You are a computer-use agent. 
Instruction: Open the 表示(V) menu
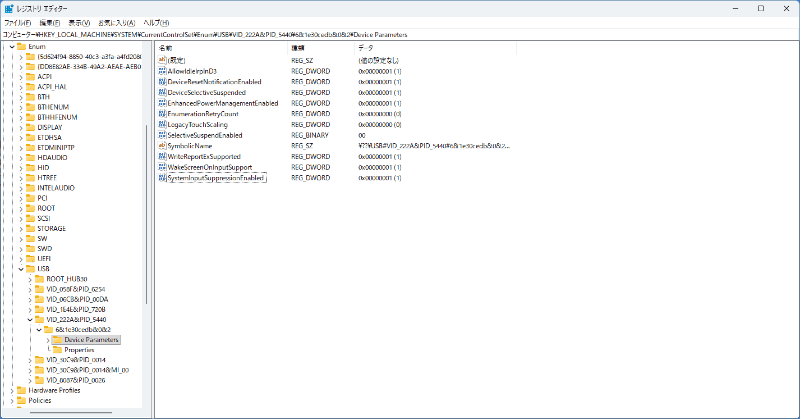(x=79, y=23)
